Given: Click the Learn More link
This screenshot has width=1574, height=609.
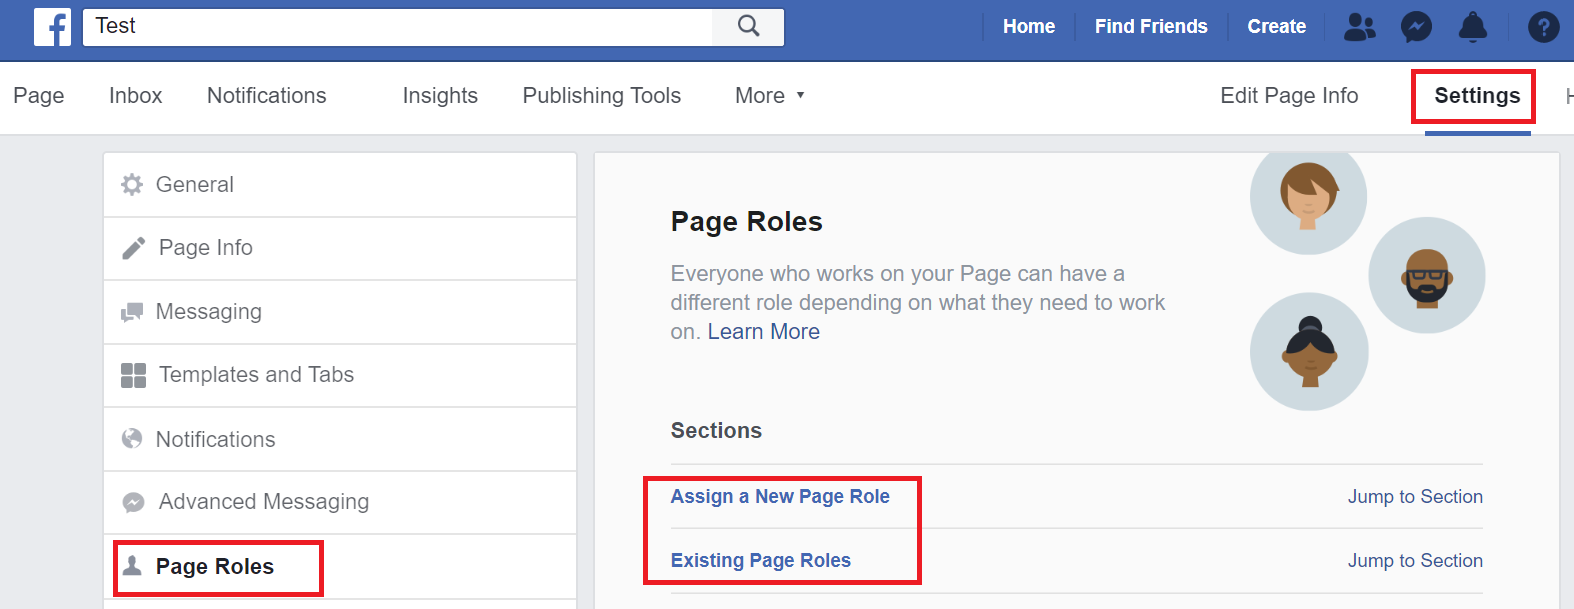Looking at the screenshot, I should pos(763,332).
